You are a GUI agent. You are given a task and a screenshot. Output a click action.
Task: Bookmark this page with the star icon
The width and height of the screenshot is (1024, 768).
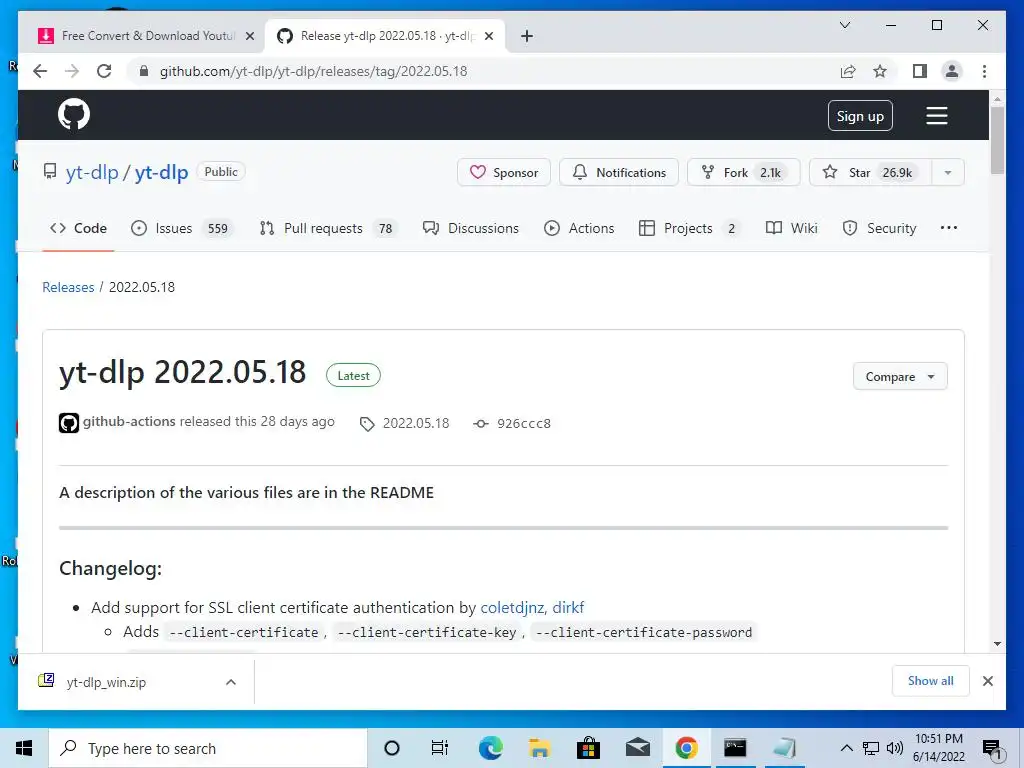tap(880, 71)
